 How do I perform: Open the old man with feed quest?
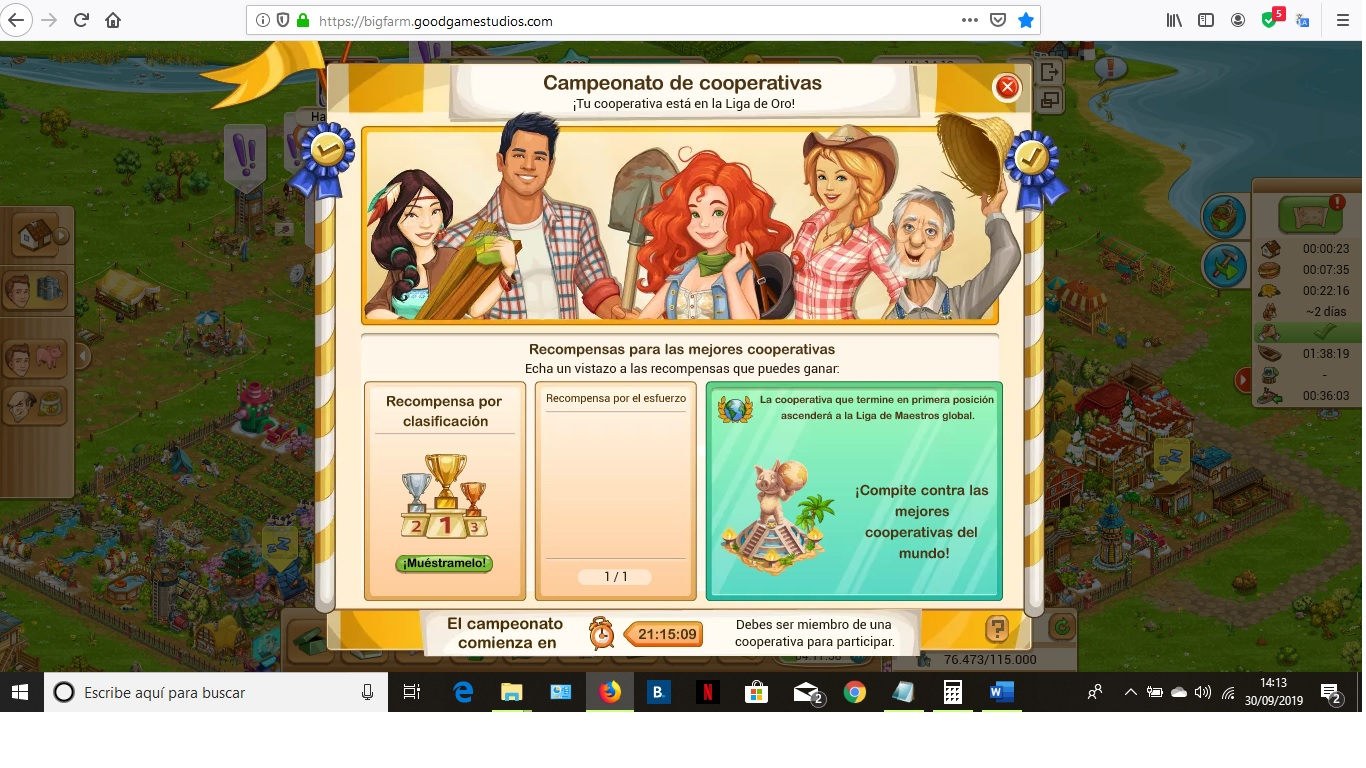(35, 405)
